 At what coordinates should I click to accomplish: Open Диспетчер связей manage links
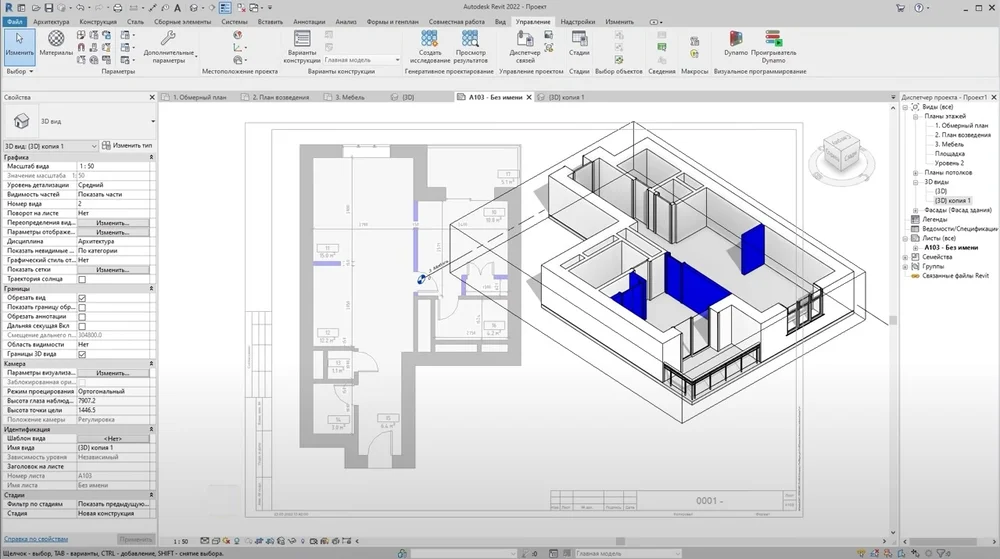tap(525, 47)
